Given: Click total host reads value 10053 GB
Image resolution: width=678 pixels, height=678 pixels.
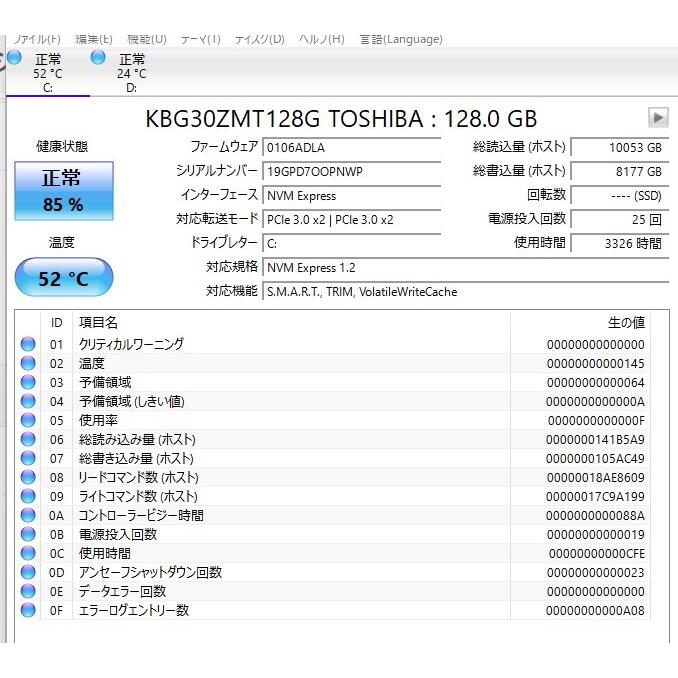Looking at the screenshot, I should 620,147.
